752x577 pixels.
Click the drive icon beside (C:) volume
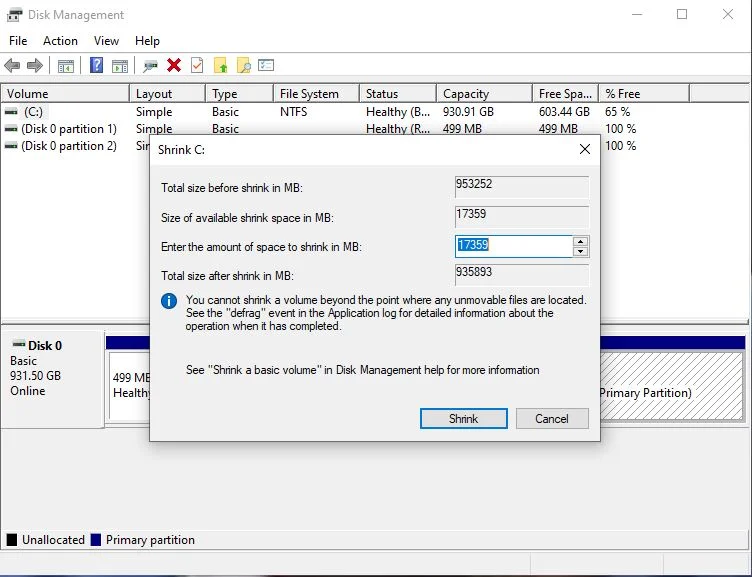click(11, 112)
